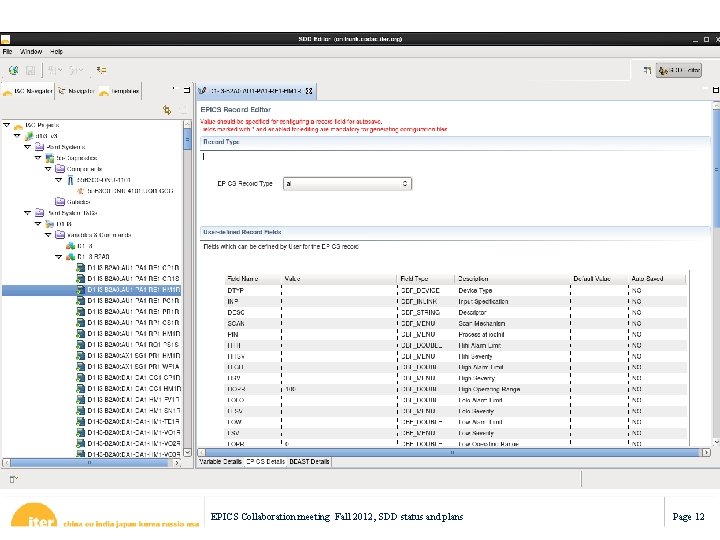
Task: Close the open record editor tab
Action: pos(309,91)
